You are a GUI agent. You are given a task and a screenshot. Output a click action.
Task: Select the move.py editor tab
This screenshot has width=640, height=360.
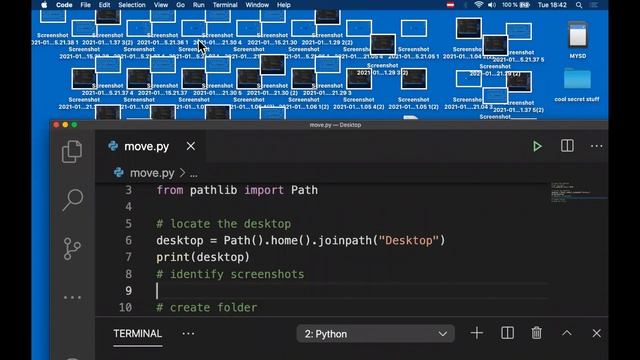click(150, 146)
